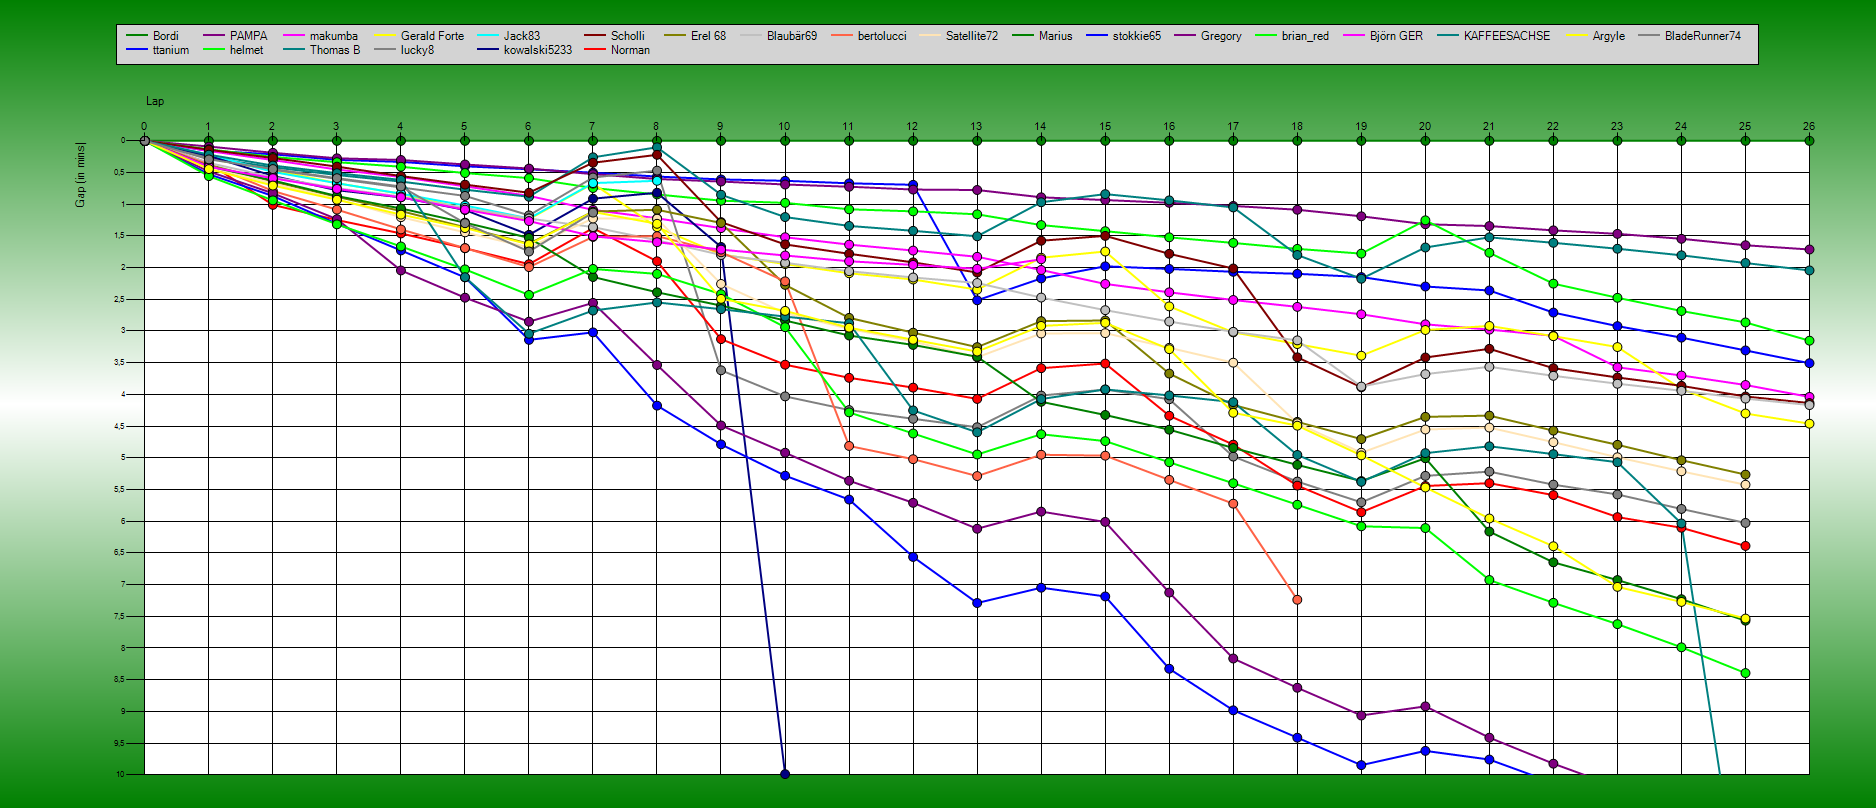Click lap 18 marker on top axis

(1297, 141)
